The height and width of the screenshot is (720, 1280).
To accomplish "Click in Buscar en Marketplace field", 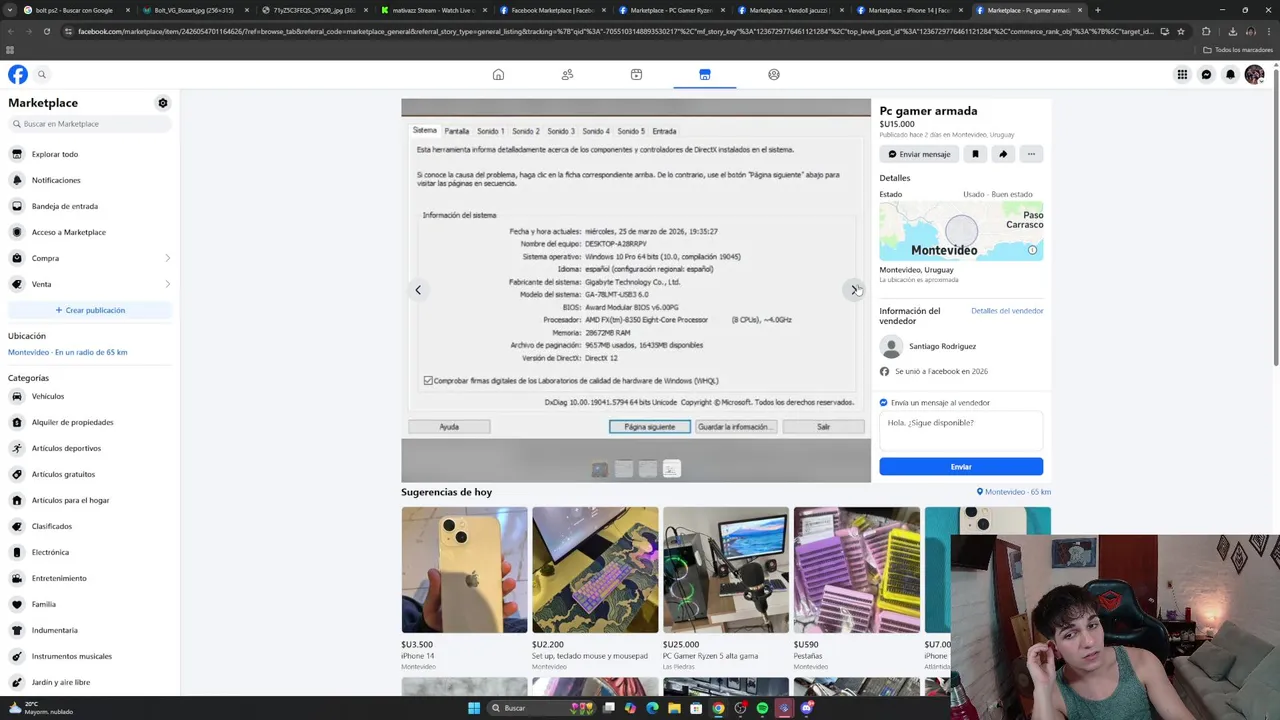I will point(90,124).
